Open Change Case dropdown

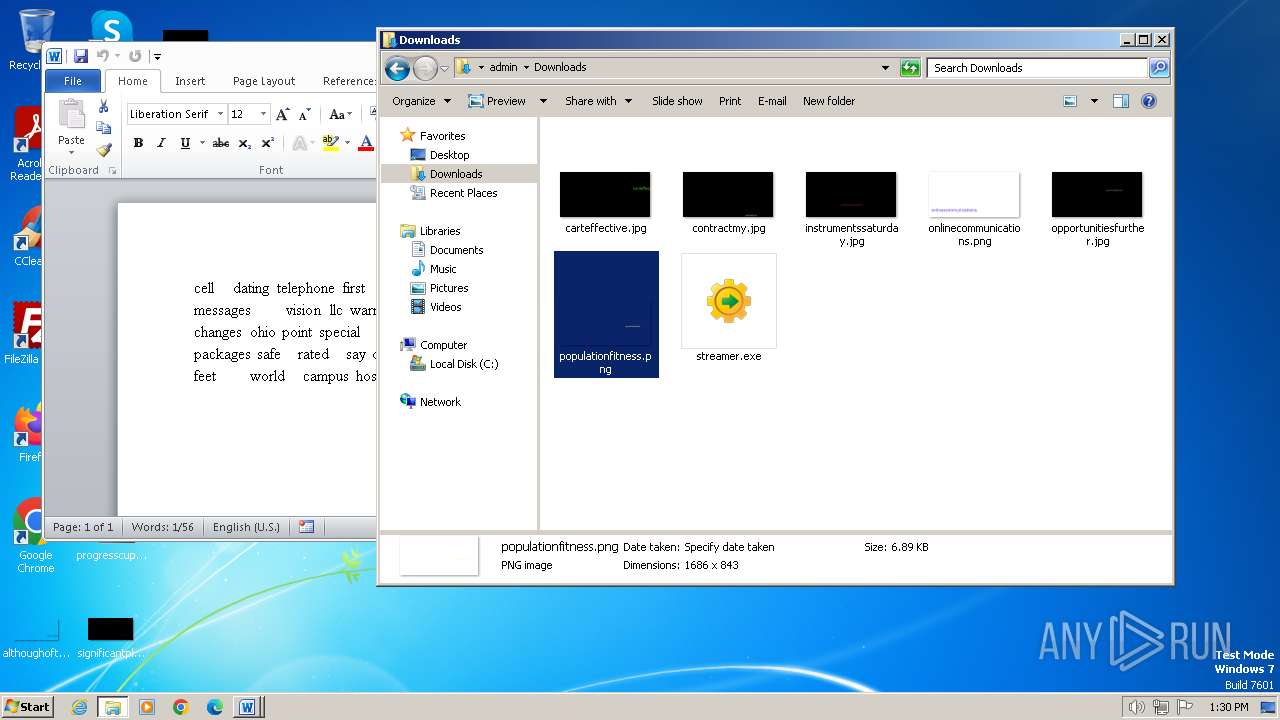click(x=340, y=114)
